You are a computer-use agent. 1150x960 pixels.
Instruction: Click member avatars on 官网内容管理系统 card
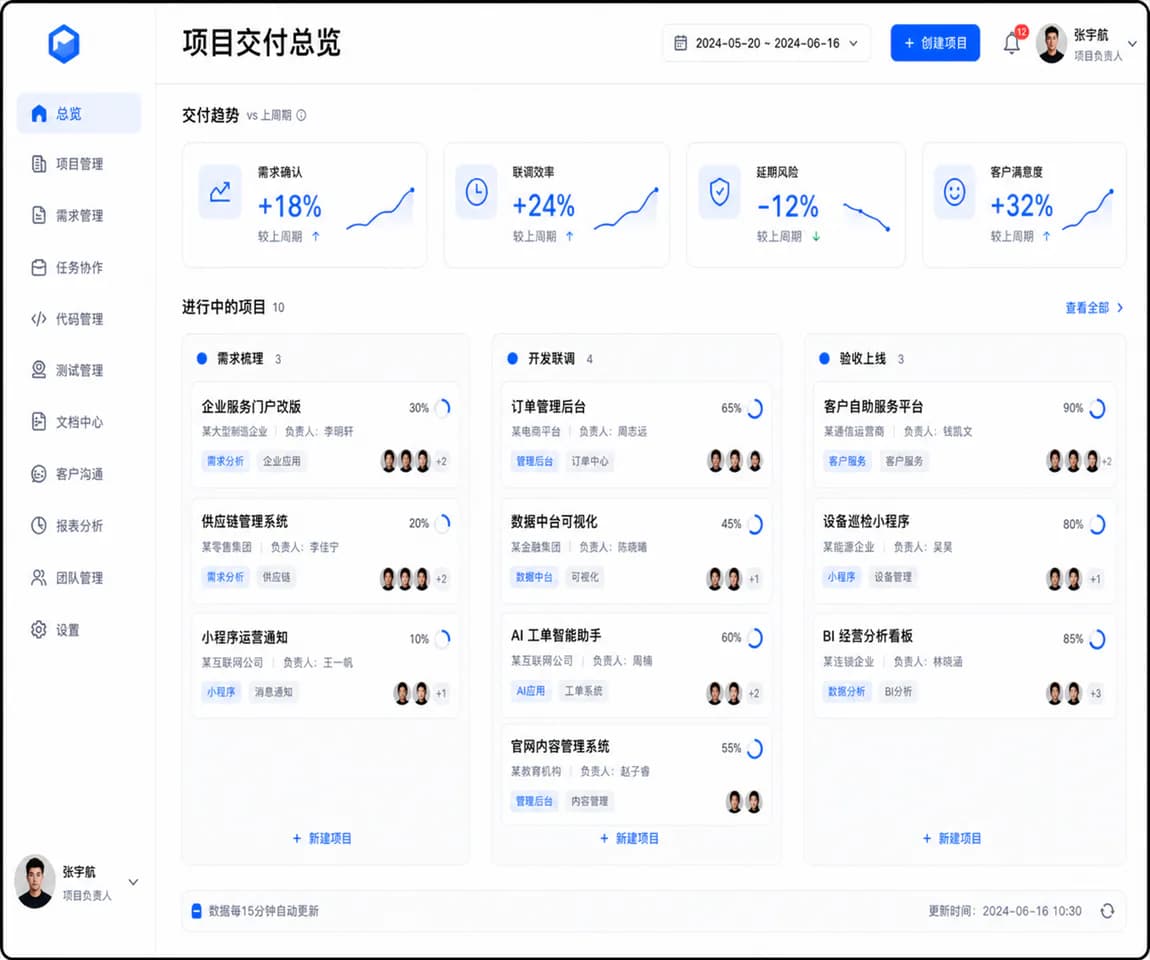coord(744,802)
